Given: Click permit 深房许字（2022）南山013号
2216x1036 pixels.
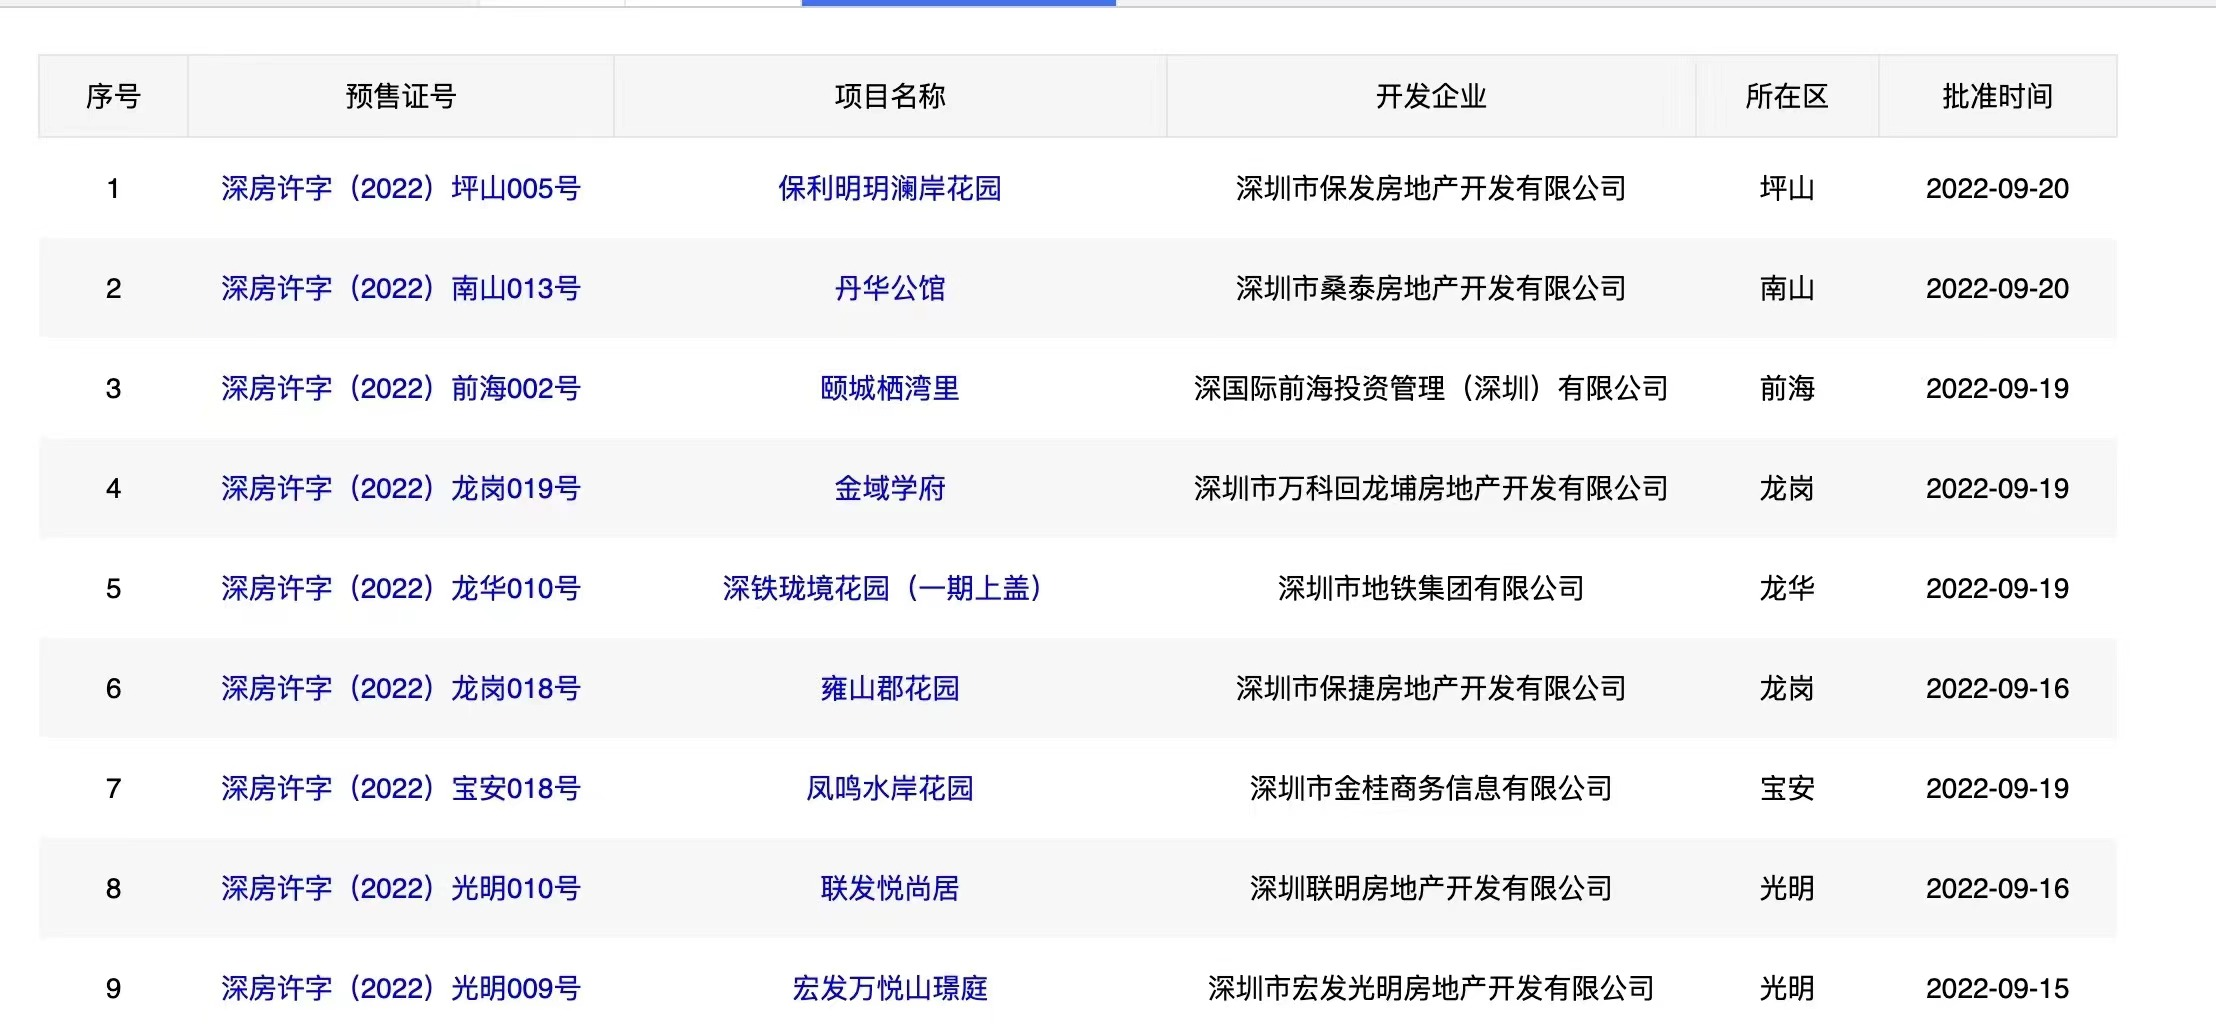Looking at the screenshot, I should point(400,288).
